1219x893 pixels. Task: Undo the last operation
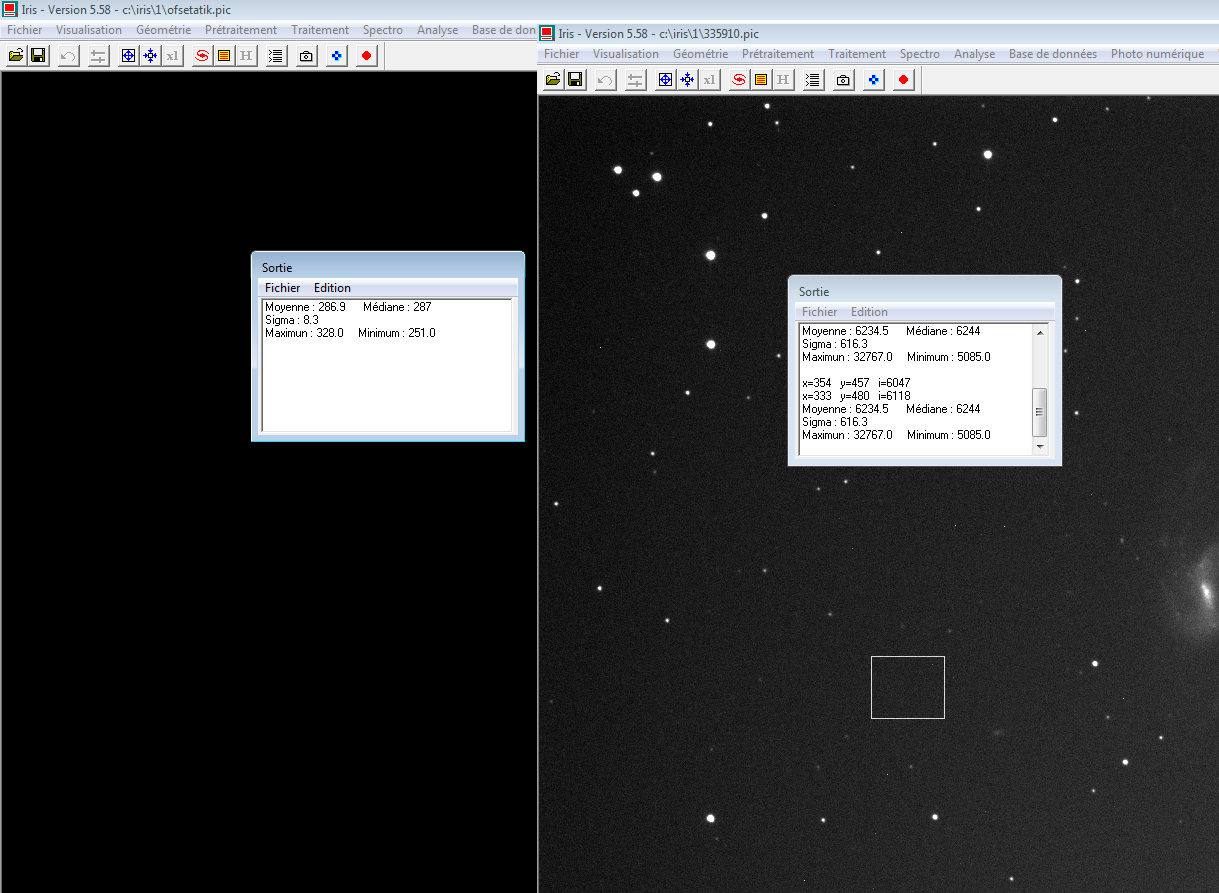coord(67,55)
